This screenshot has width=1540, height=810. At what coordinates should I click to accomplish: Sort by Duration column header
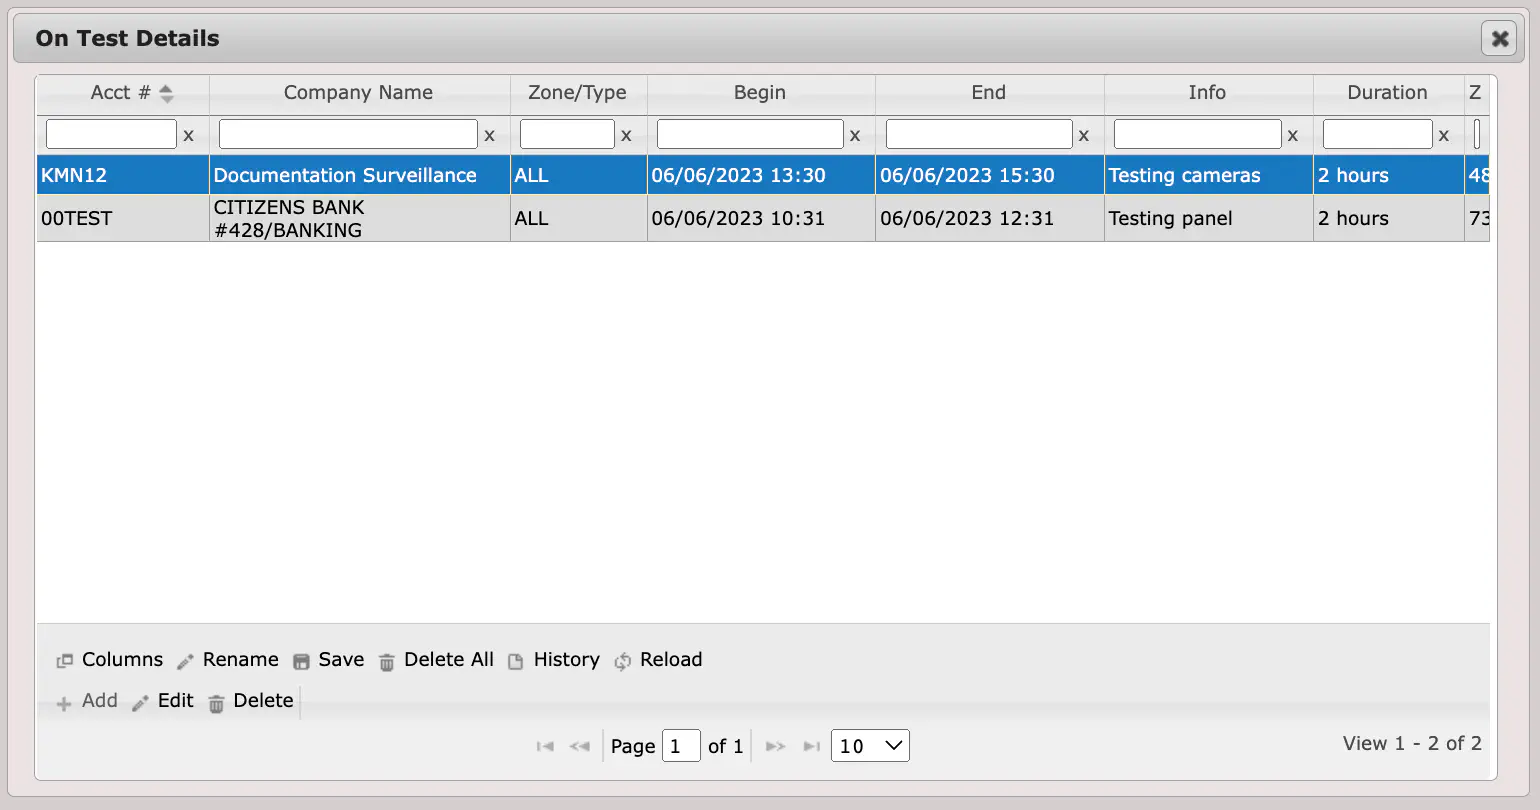click(1387, 93)
